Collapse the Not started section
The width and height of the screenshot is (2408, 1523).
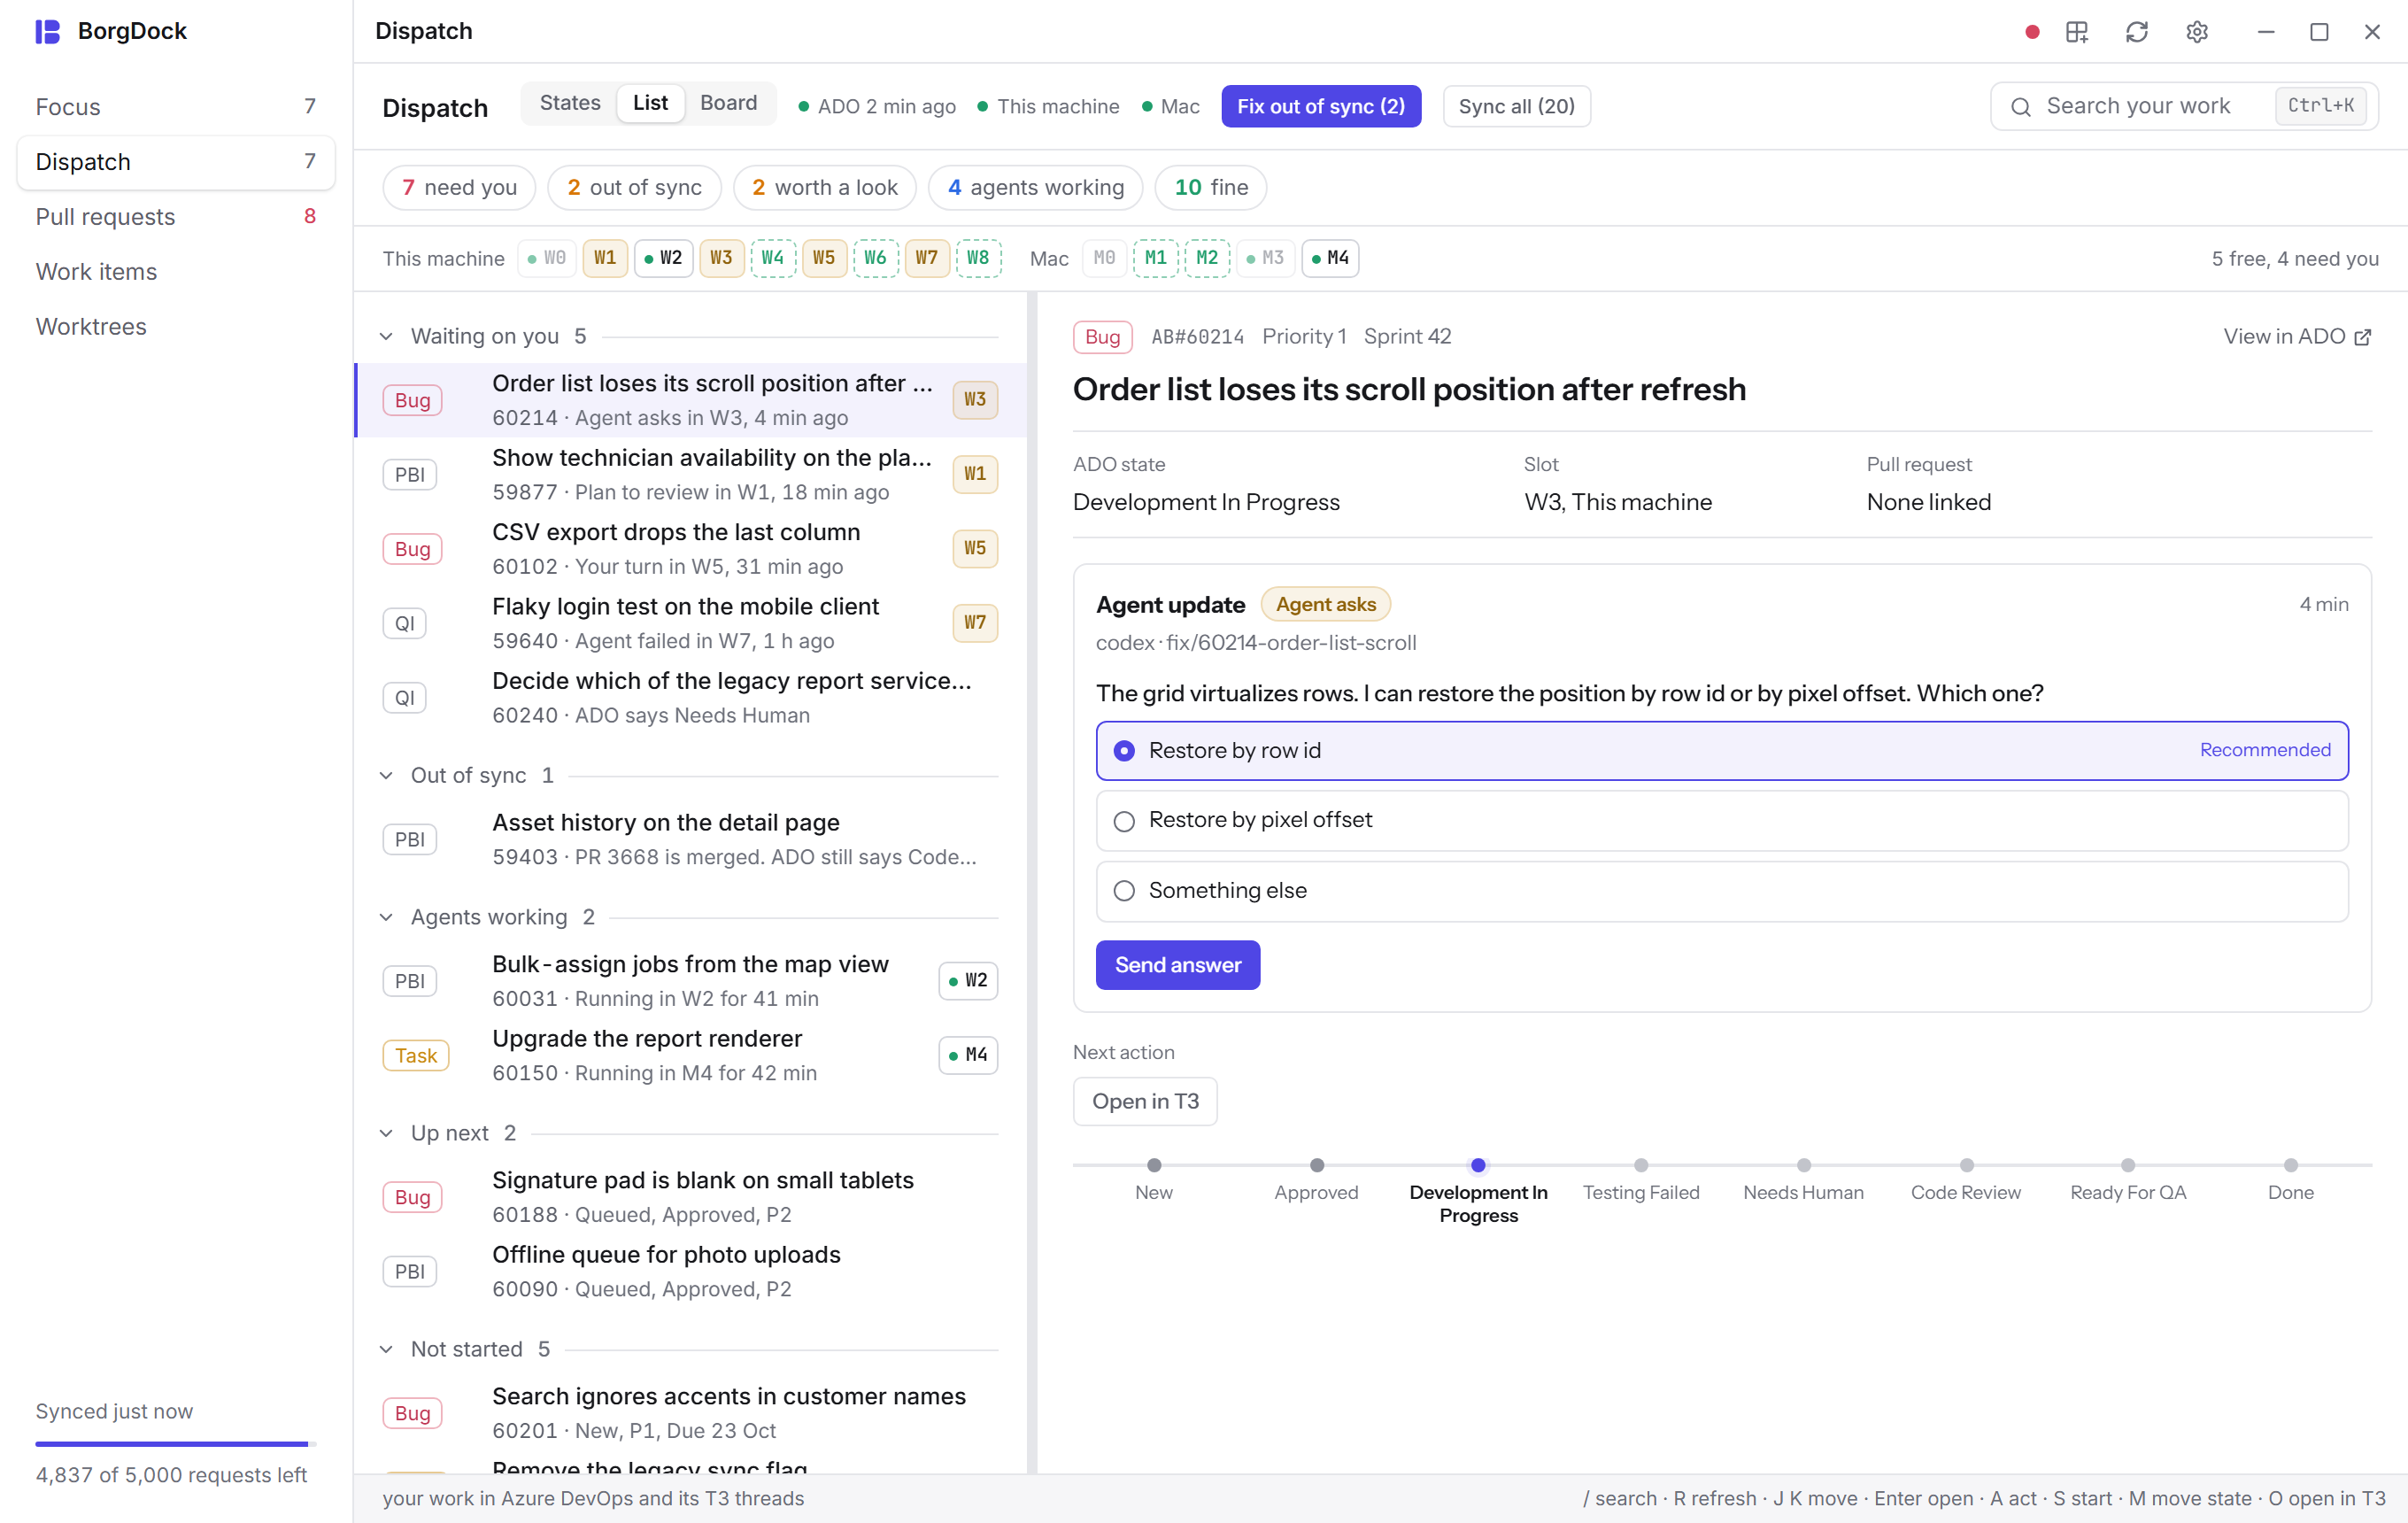pyautogui.click(x=386, y=1350)
